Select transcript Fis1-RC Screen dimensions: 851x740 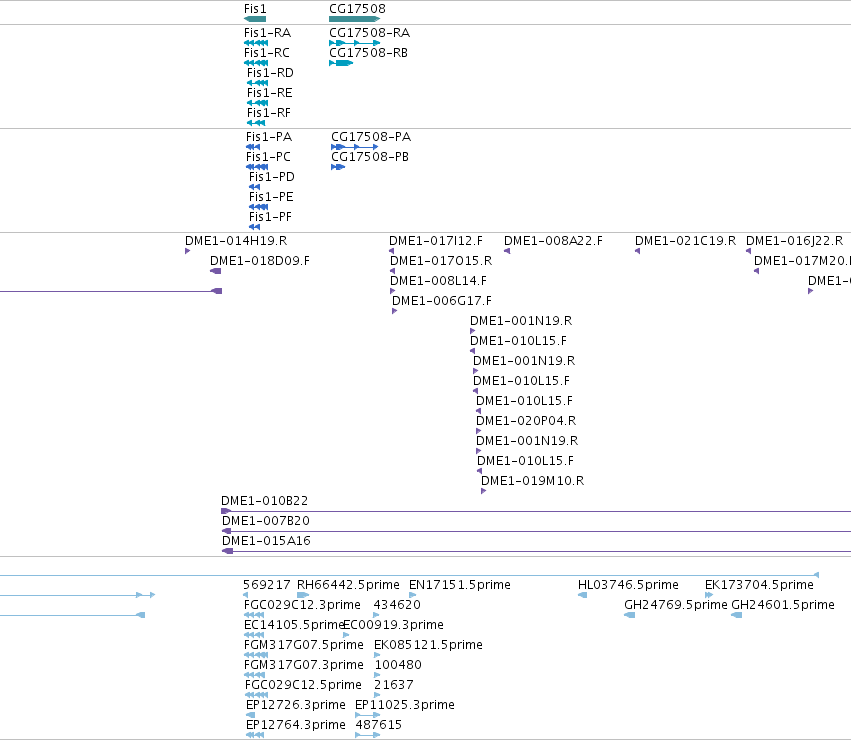coord(266,53)
